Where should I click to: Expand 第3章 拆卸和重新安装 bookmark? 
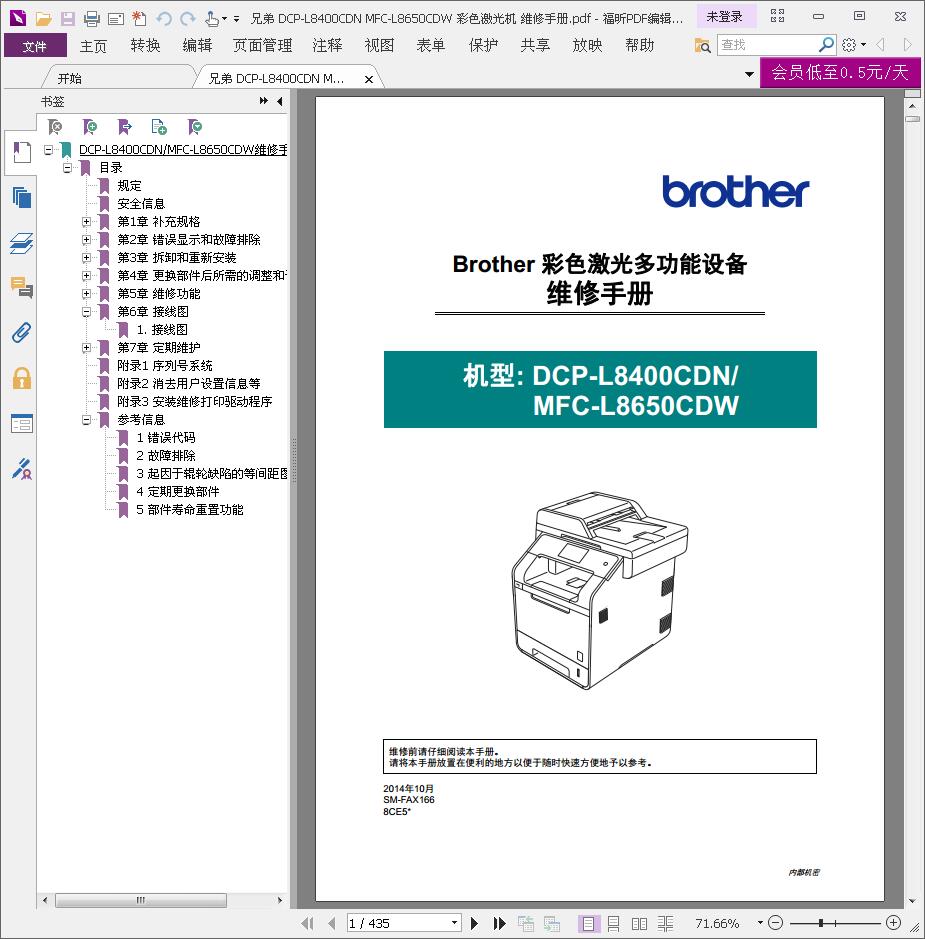click(x=86, y=258)
